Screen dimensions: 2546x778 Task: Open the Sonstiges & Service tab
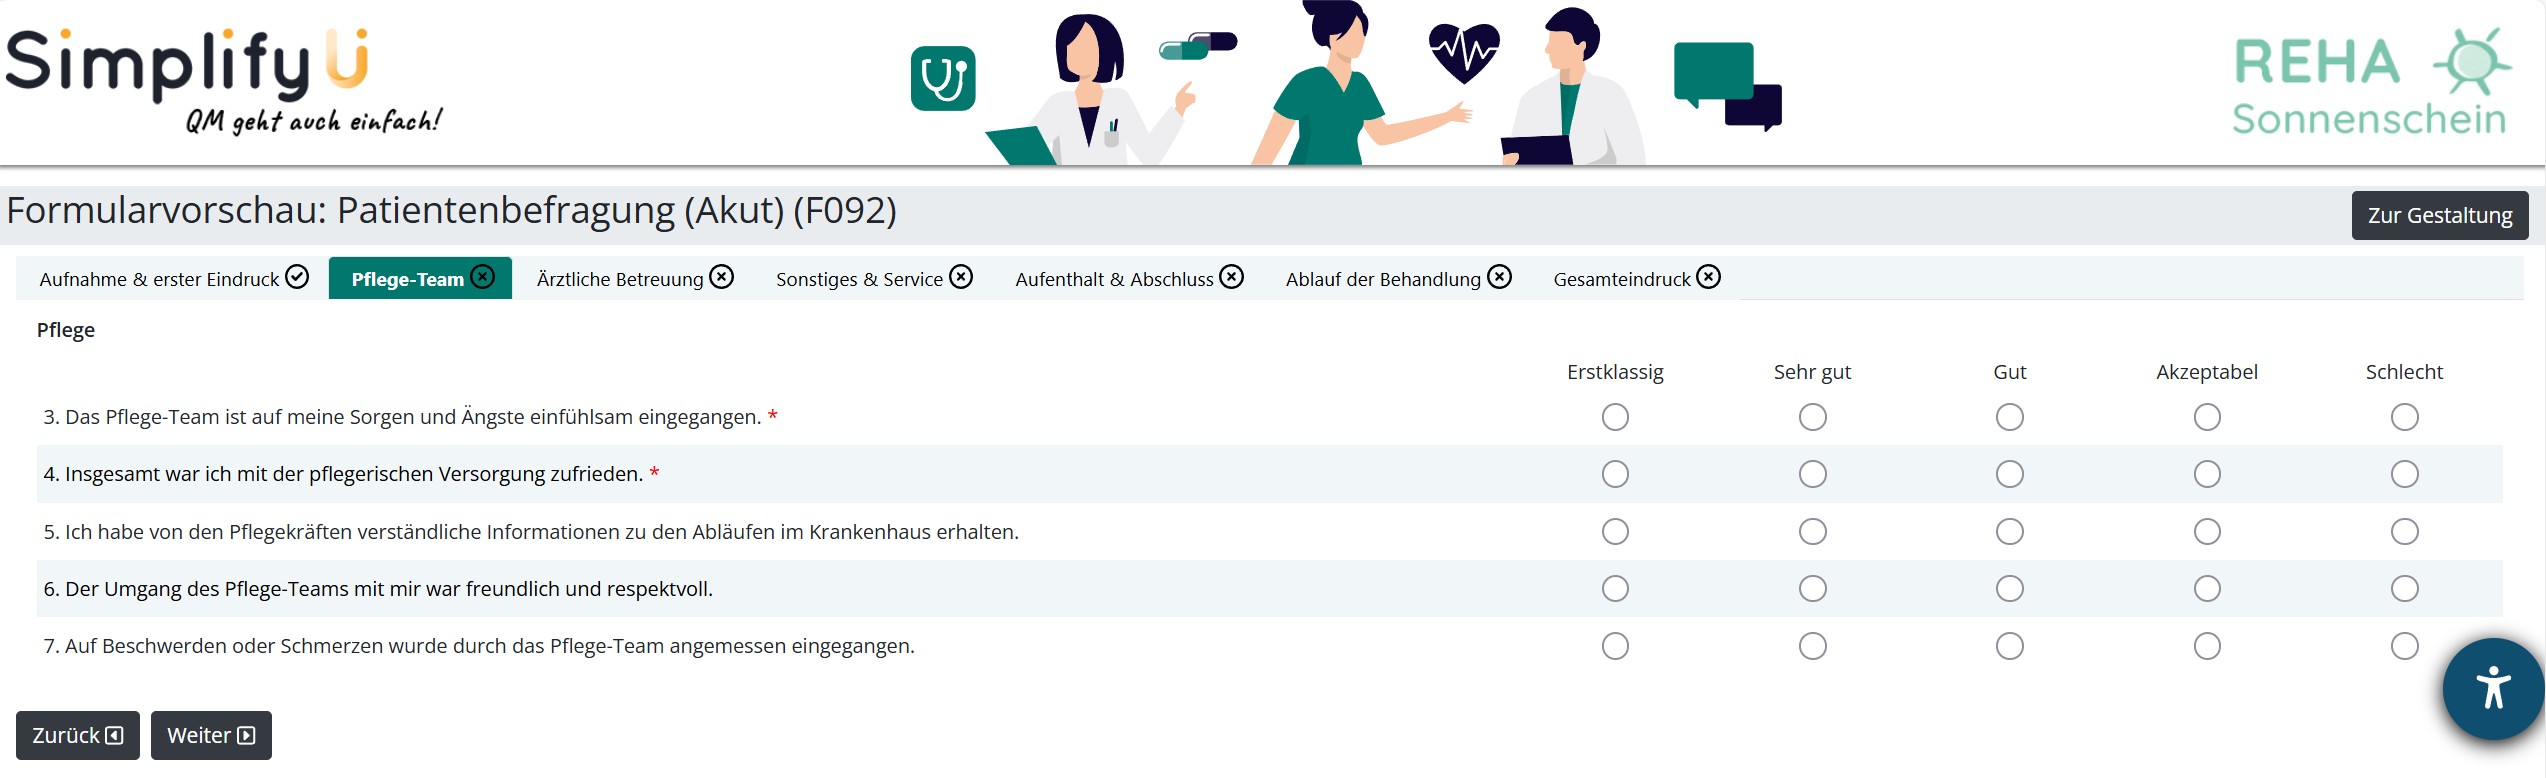pos(859,279)
